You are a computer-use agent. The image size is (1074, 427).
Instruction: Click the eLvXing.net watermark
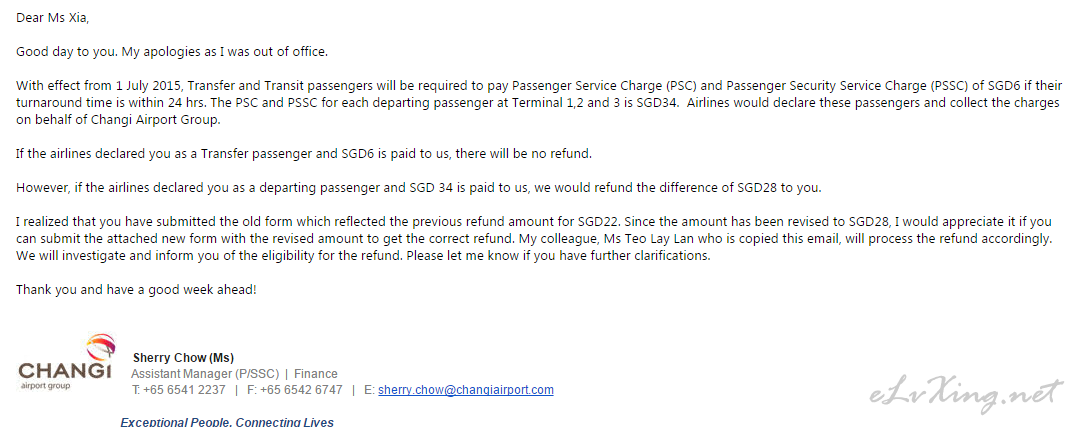[966, 393]
